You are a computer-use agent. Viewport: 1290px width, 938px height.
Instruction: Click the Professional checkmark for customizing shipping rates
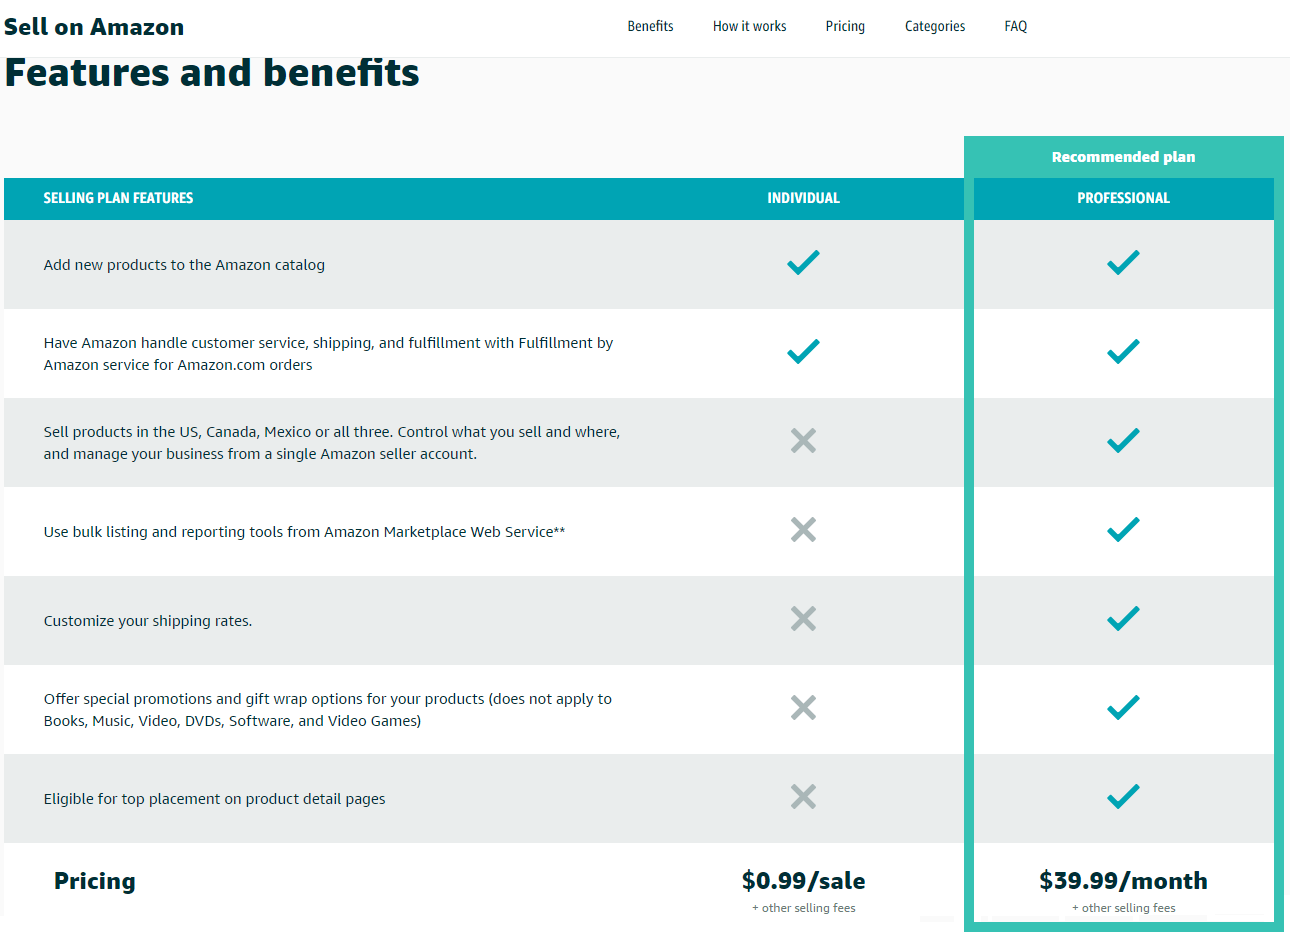pos(1123,619)
